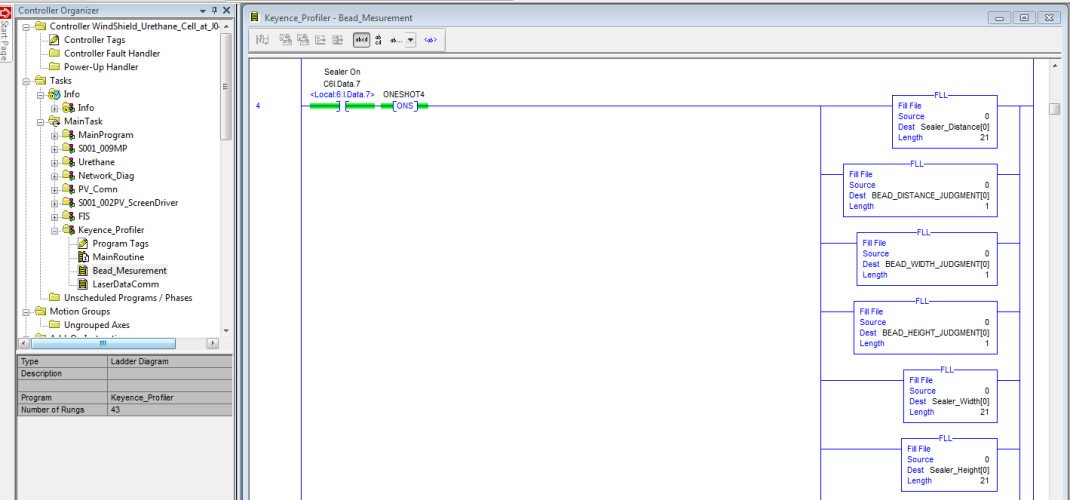Select the LaserDataComm routine
1070x500 pixels.
click(x=123, y=284)
